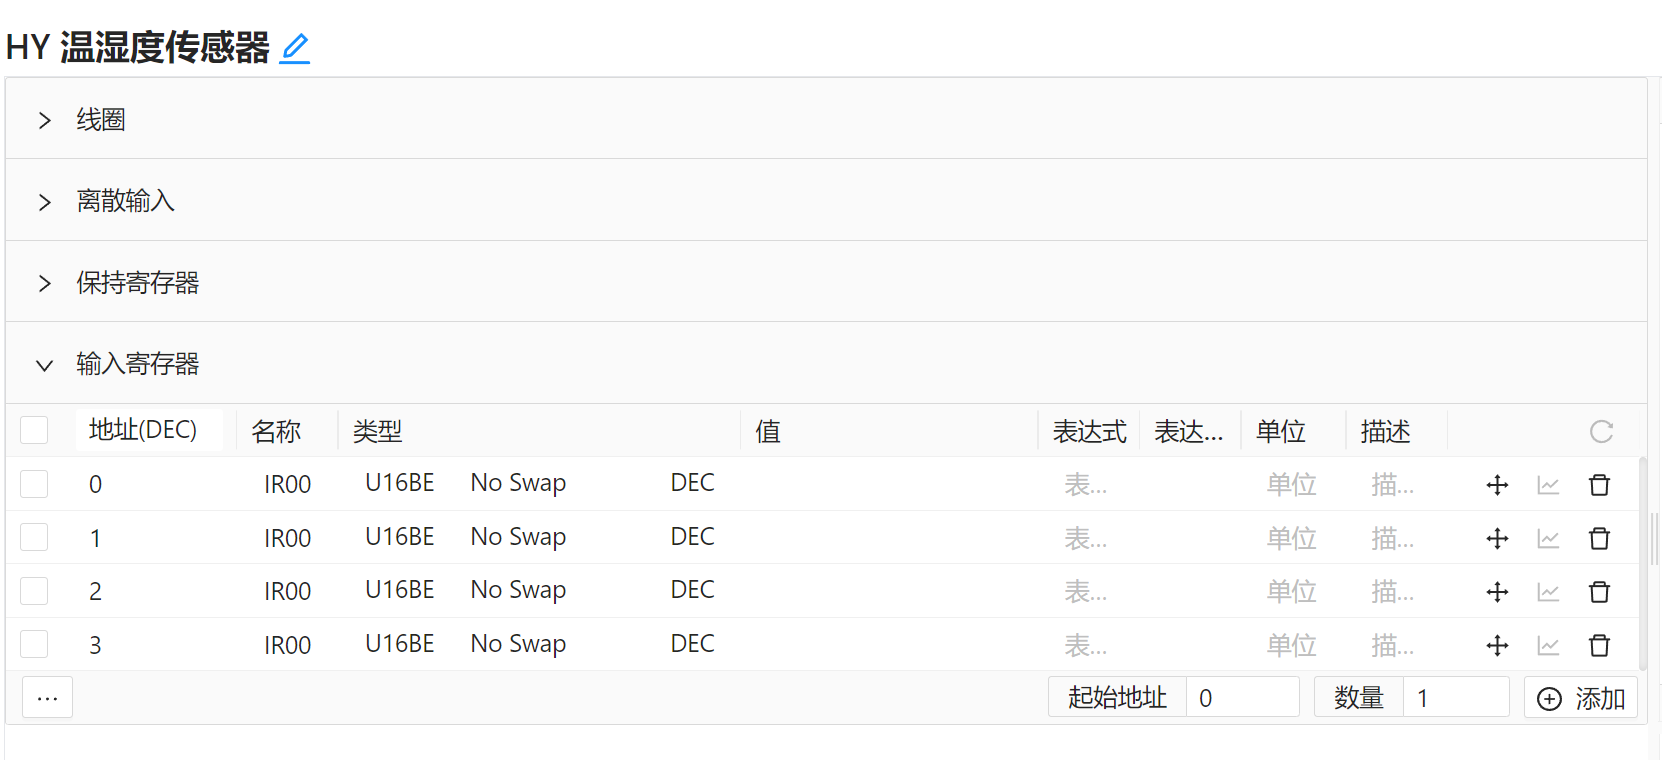Viewport: 1662px width, 760px height.
Task: Open the chart icon for address 0
Action: (1548, 485)
